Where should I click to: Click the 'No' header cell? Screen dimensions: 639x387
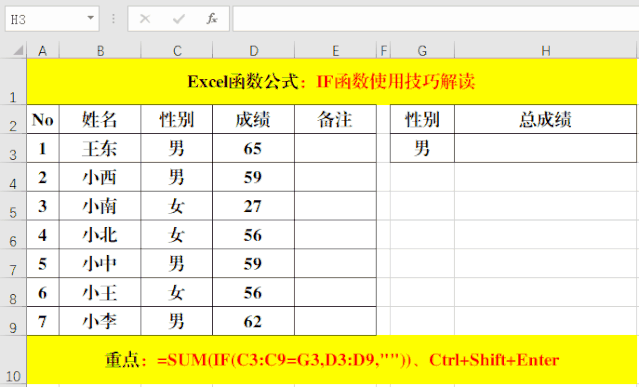43,119
